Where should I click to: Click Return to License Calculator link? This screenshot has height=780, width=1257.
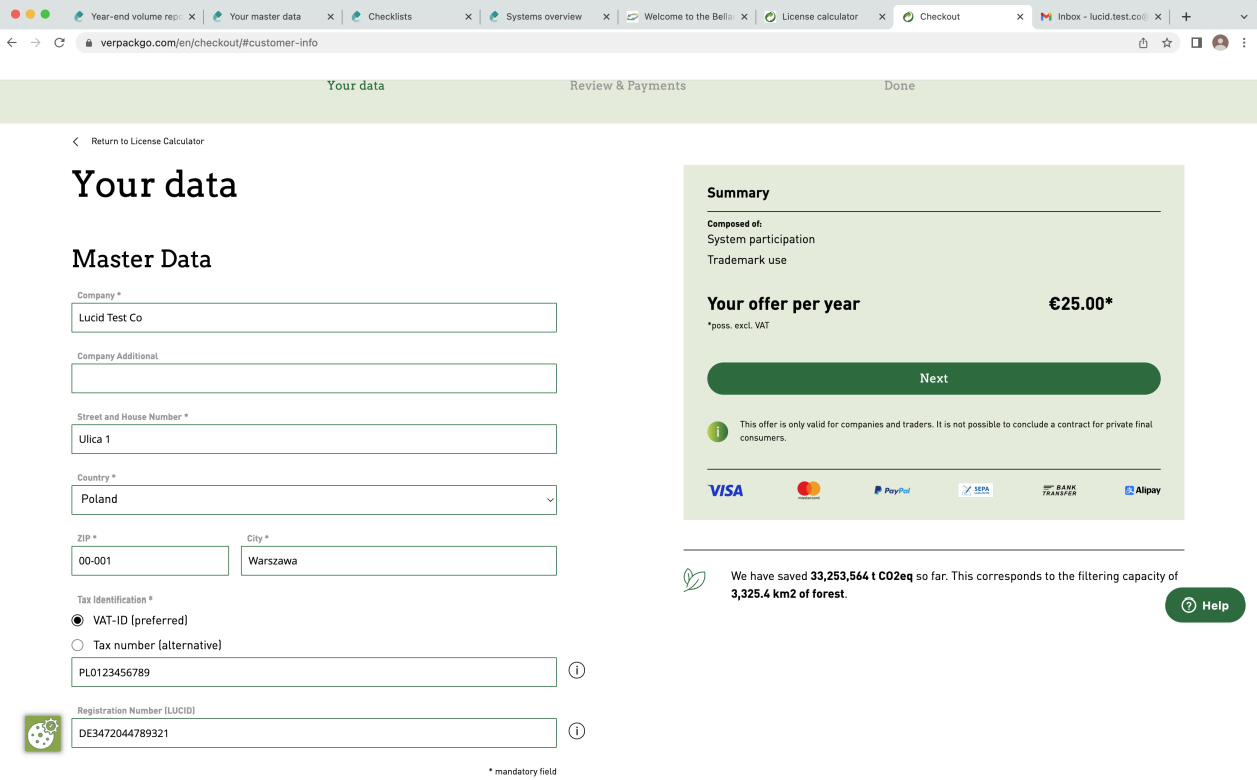[x=147, y=141]
